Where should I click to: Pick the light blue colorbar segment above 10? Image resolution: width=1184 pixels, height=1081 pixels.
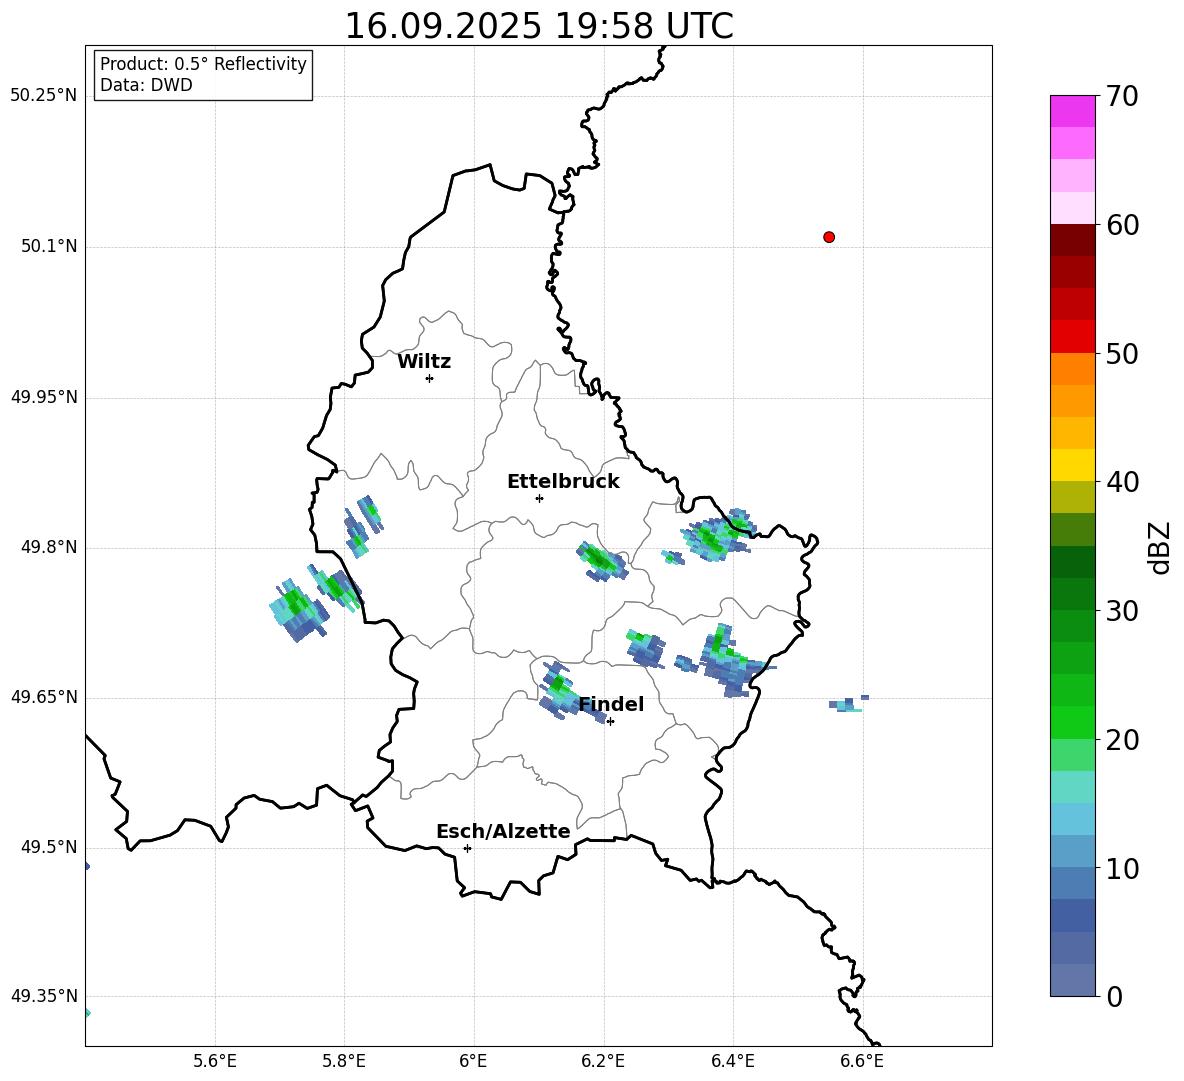(1072, 819)
